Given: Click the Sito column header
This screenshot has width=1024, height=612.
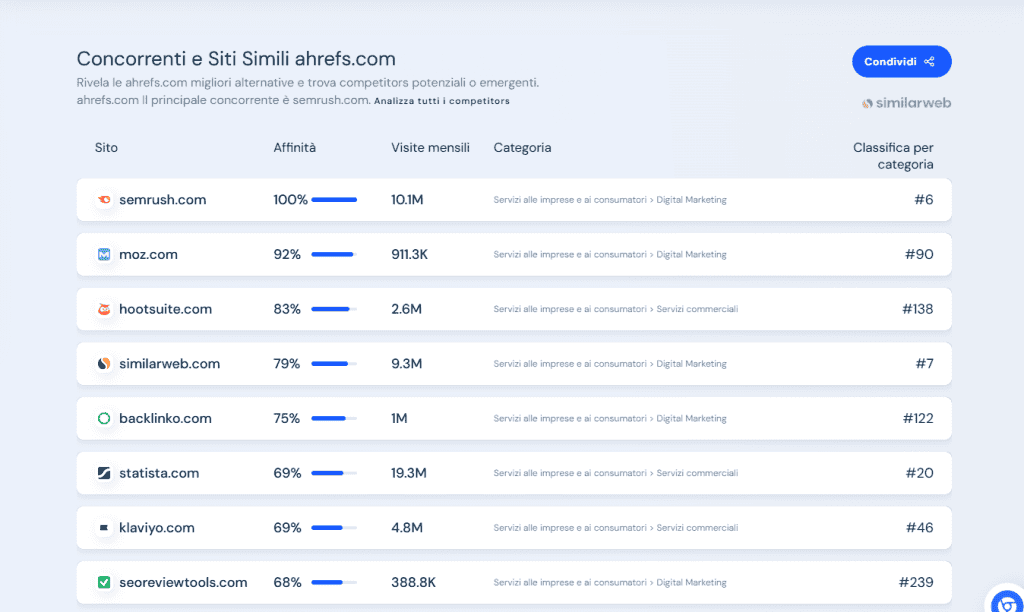Looking at the screenshot, I should 106,148.
